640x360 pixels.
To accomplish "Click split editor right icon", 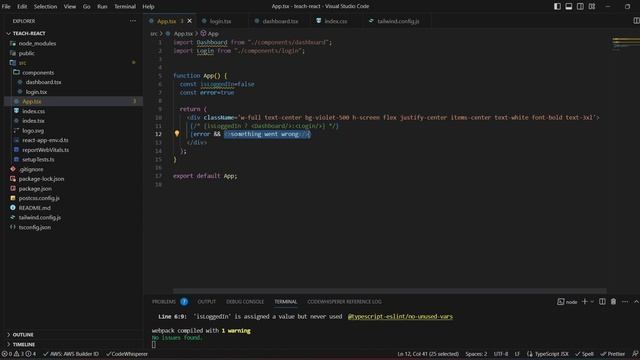I will 636,21.
